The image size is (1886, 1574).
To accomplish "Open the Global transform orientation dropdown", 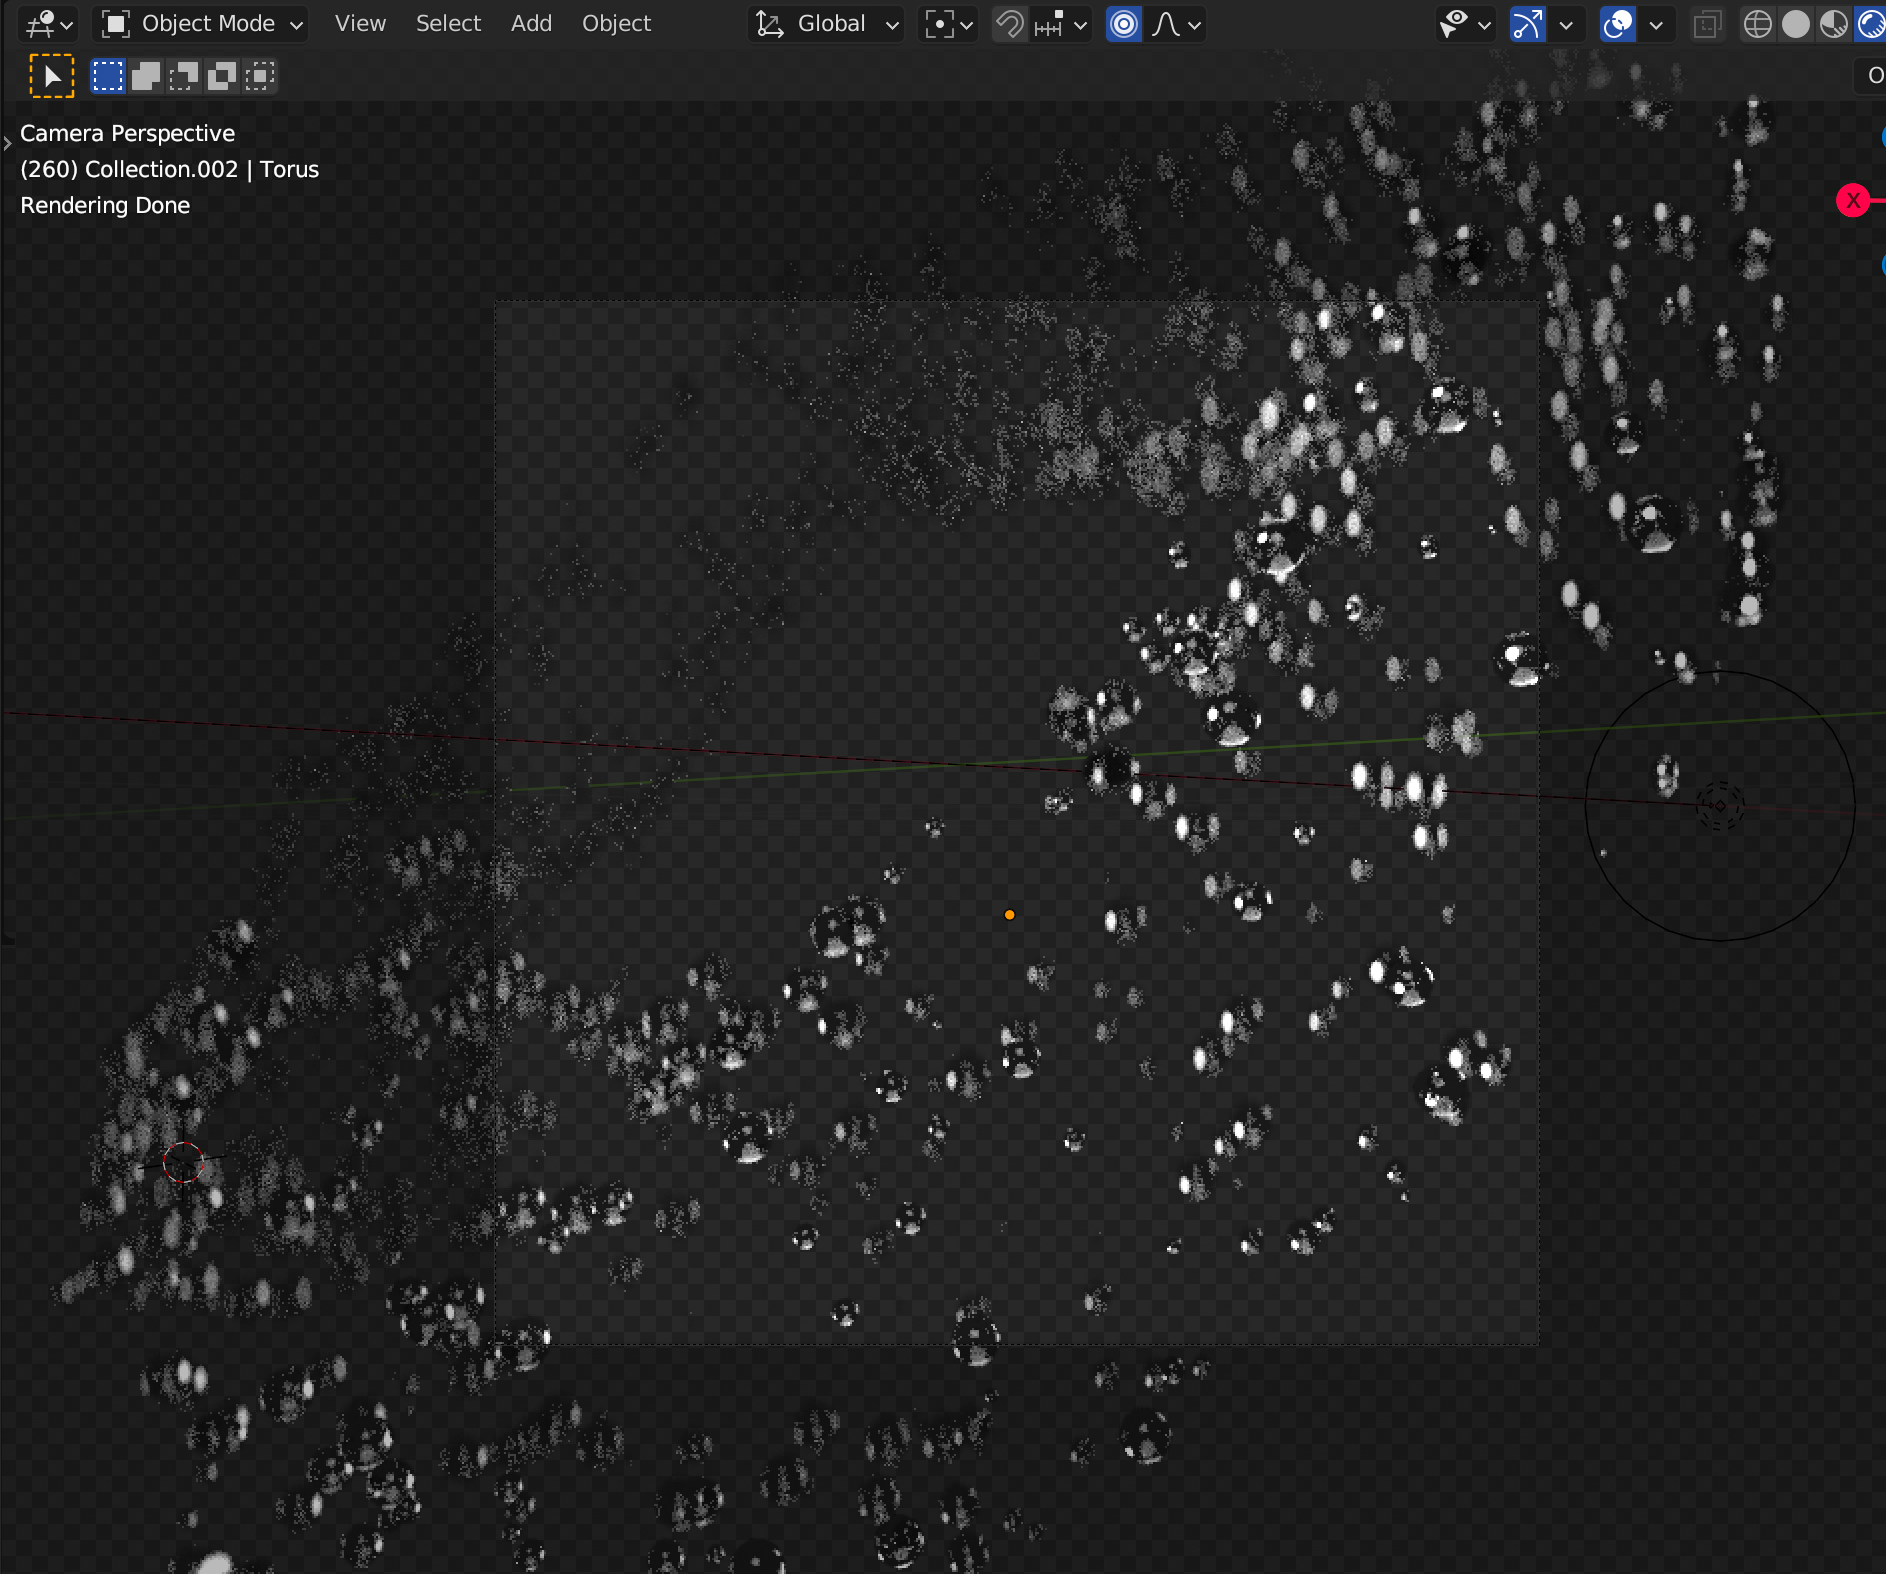I will [826, 24].
